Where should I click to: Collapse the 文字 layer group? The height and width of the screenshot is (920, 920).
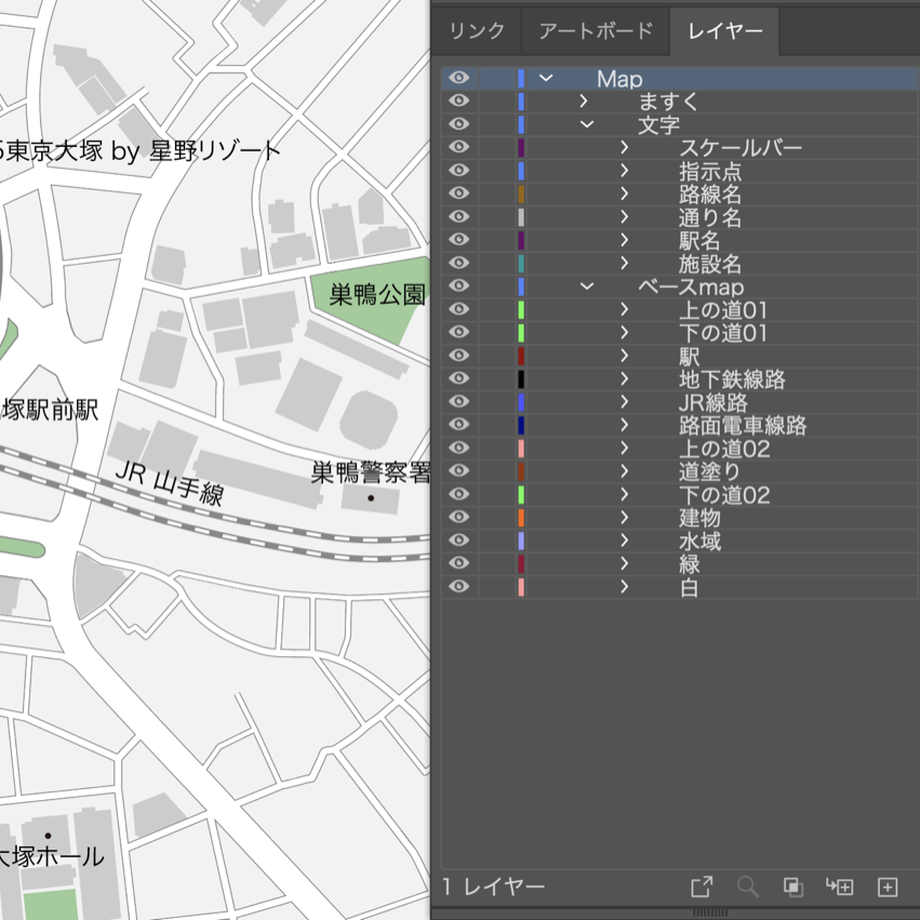[x=587, y=124]
